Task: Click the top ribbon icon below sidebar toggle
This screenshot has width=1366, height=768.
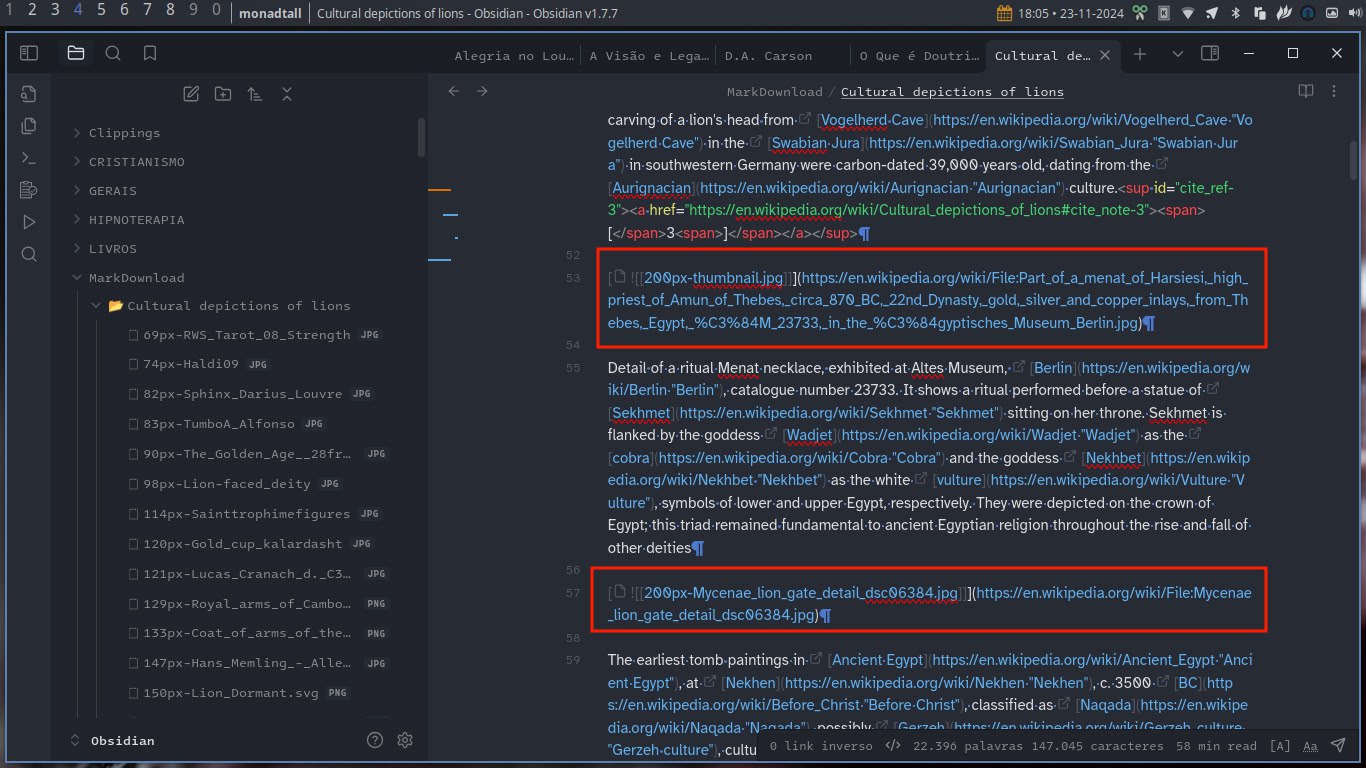Action: [29, 94]
